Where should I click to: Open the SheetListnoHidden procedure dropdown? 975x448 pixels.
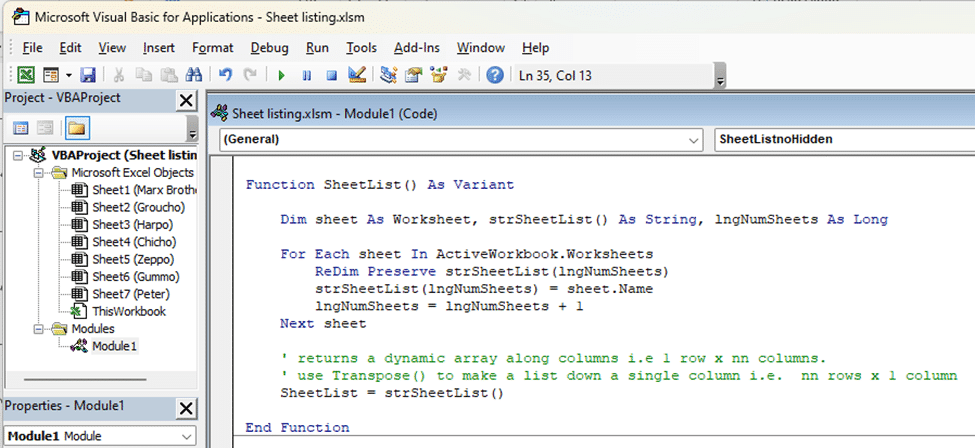[844, 140]
